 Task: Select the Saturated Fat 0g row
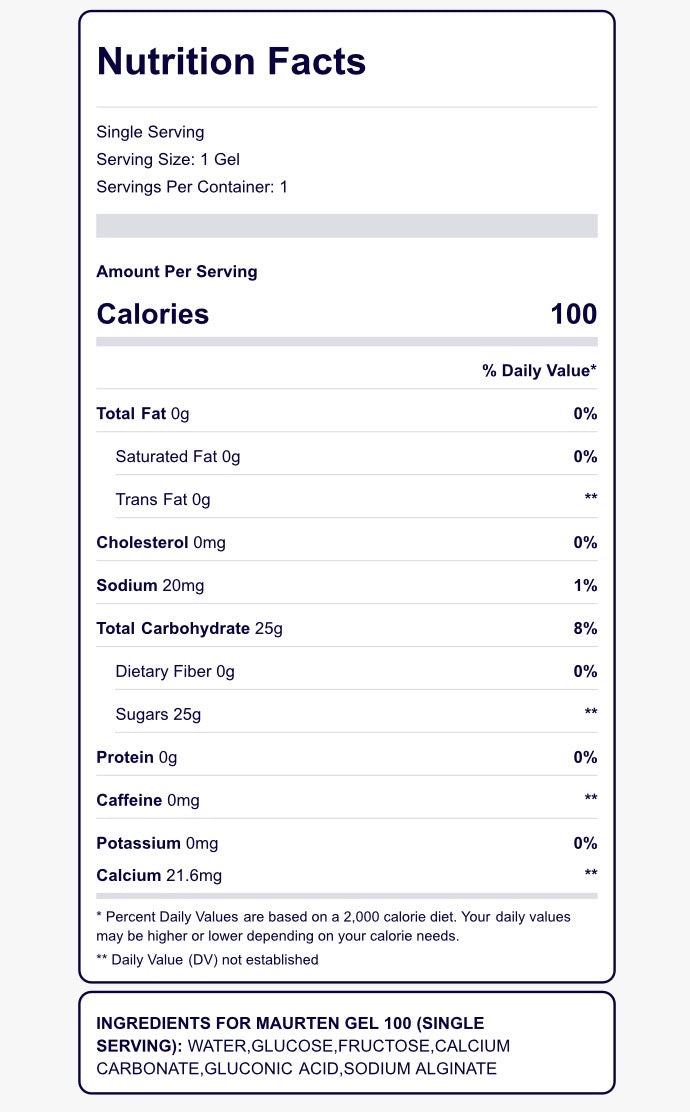click(347, 456)
